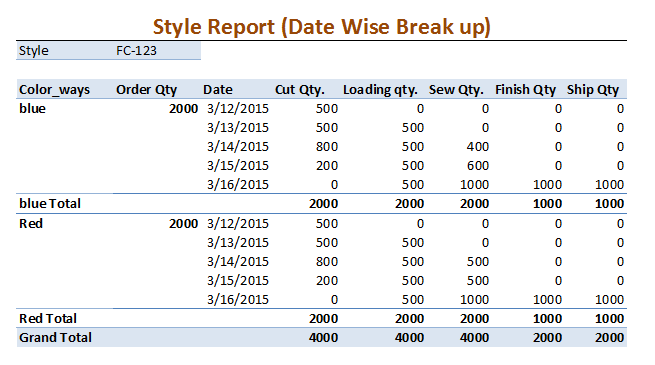
Task: Select blue date 3/15/2015
Action: (238, 165)
